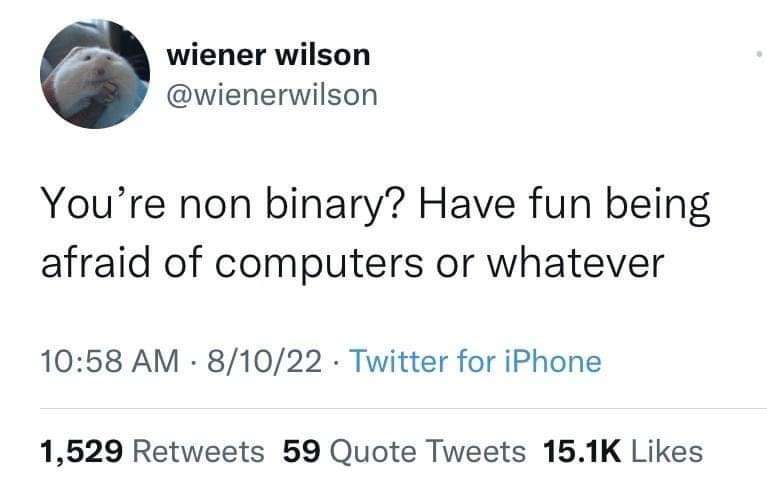Select the number 59 before Quote Tweets
Viewport: 767px width, 493px height.
pyautogui.click(x=302, y=451)
